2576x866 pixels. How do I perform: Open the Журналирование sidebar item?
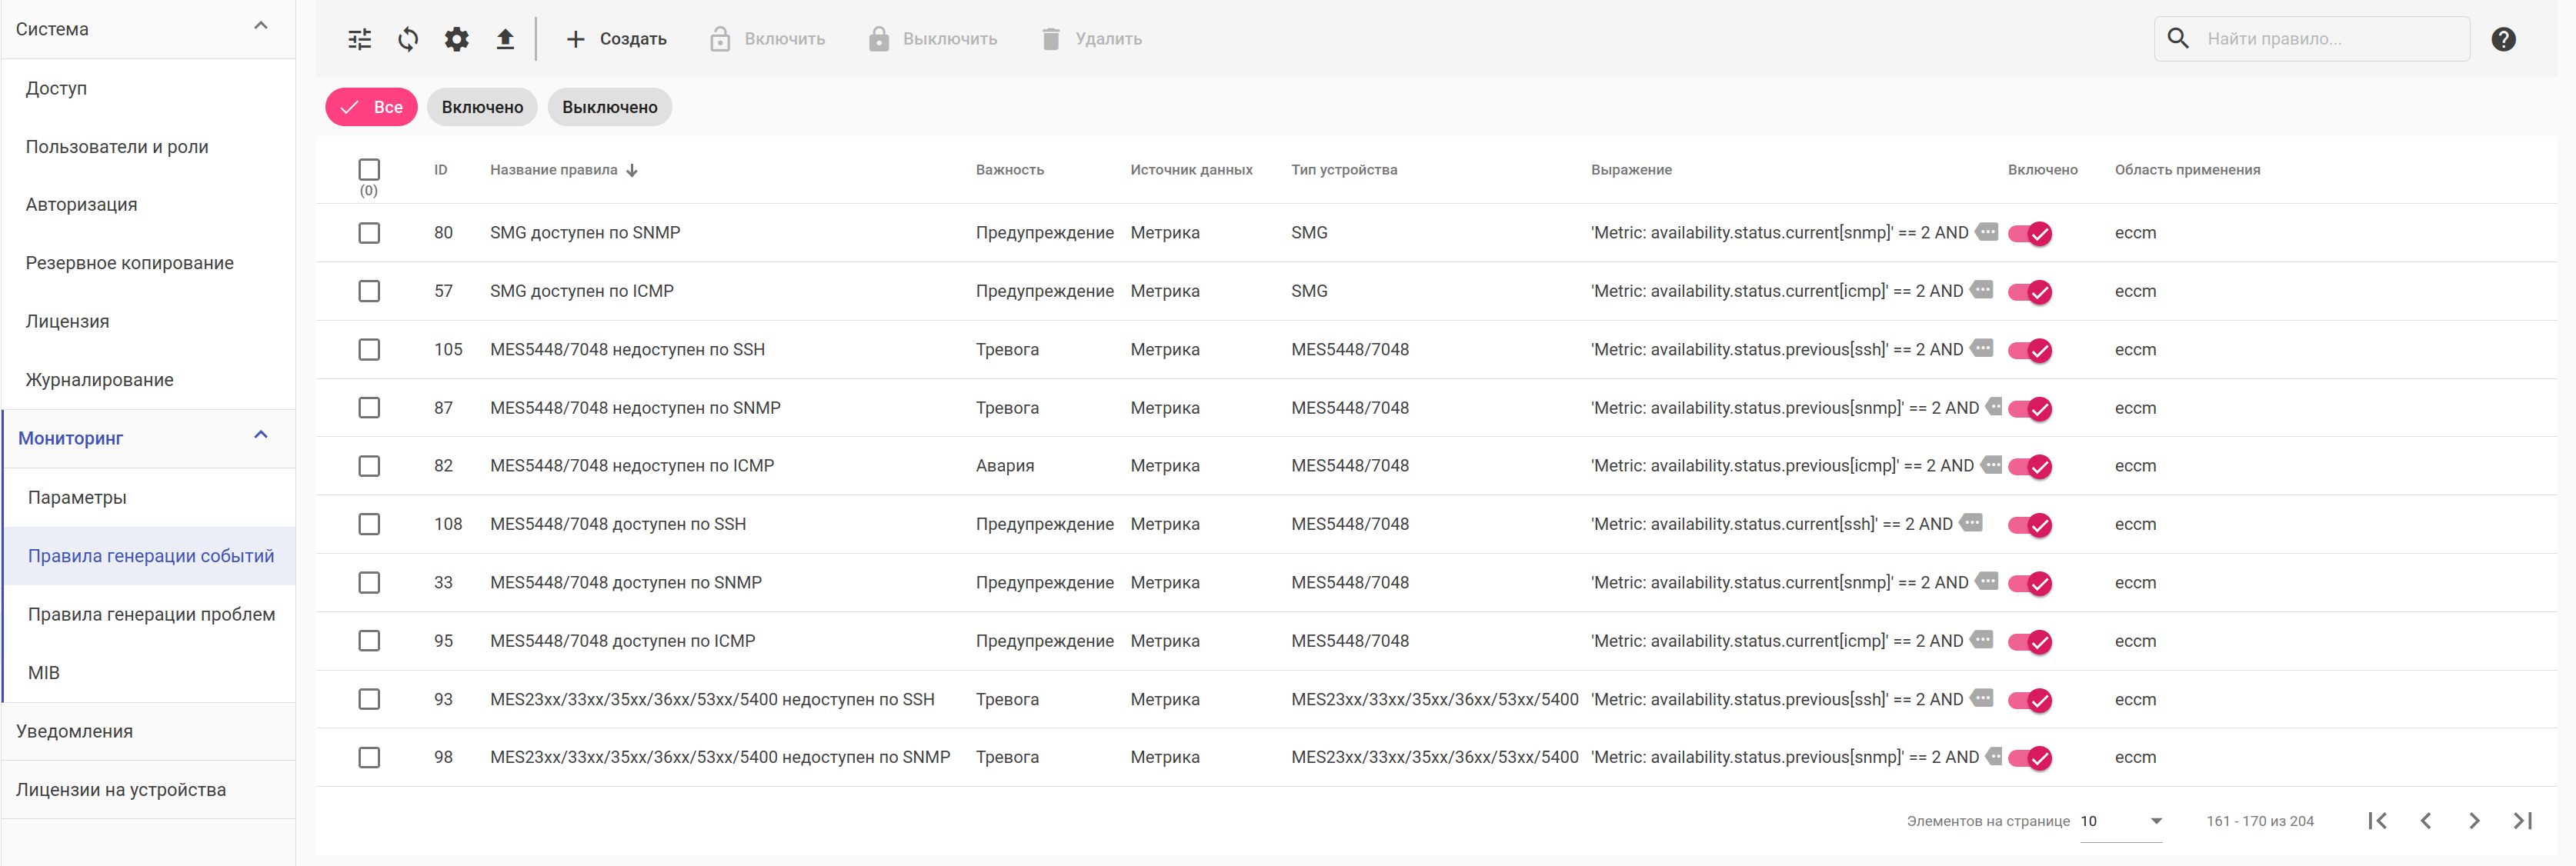[x=99, y=380]
